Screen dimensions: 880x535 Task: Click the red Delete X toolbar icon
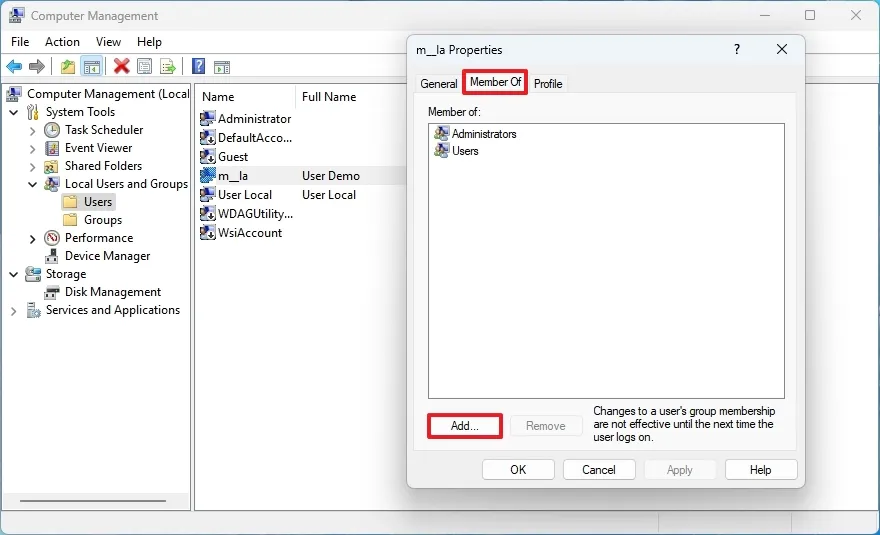point(121,67)
